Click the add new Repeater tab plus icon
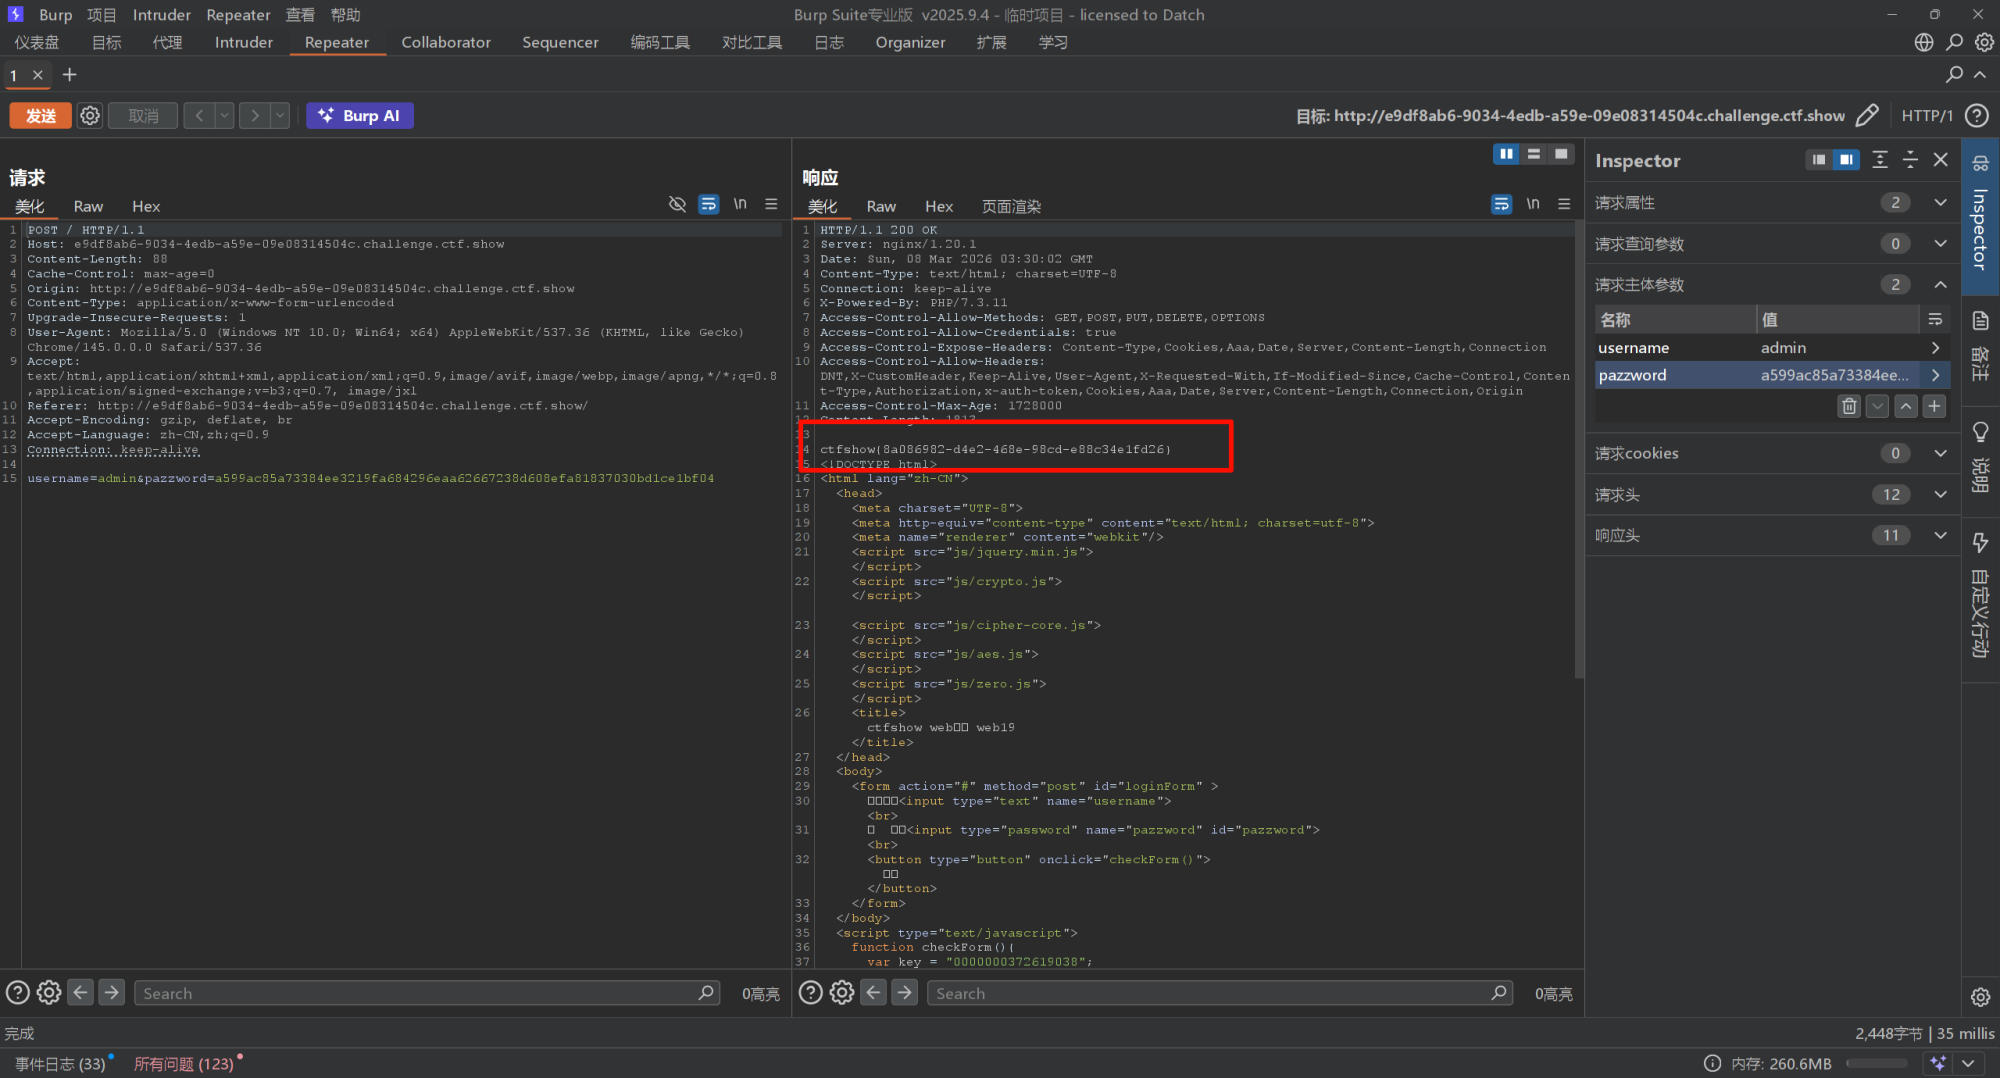This screenshot has height=1078, width=2000. 69,75
